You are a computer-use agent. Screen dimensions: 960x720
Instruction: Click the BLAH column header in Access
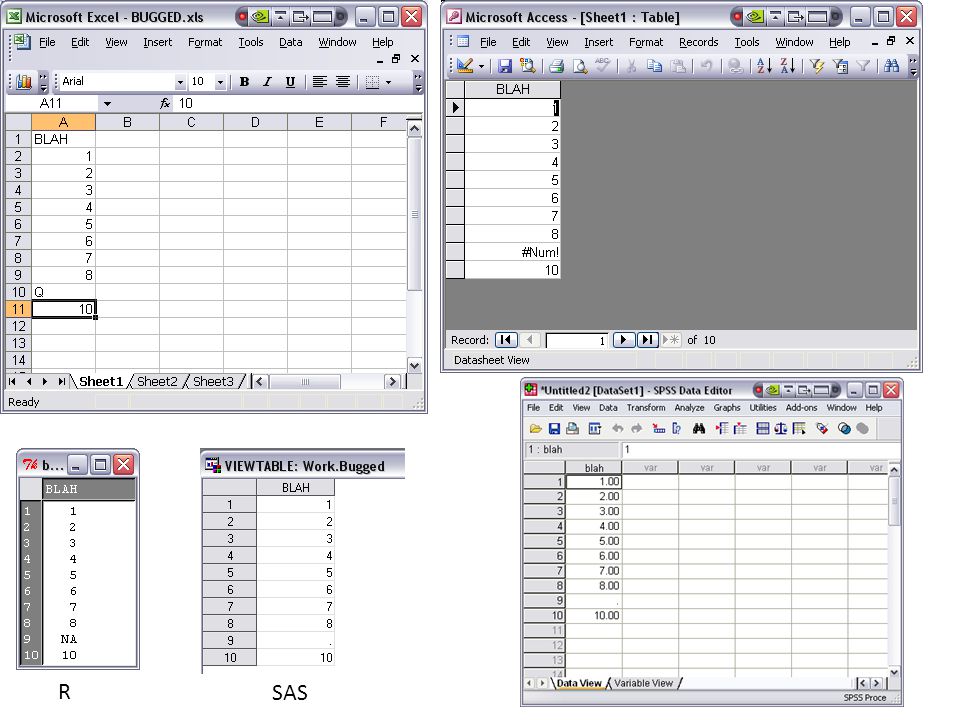click(x=512, y=89)
